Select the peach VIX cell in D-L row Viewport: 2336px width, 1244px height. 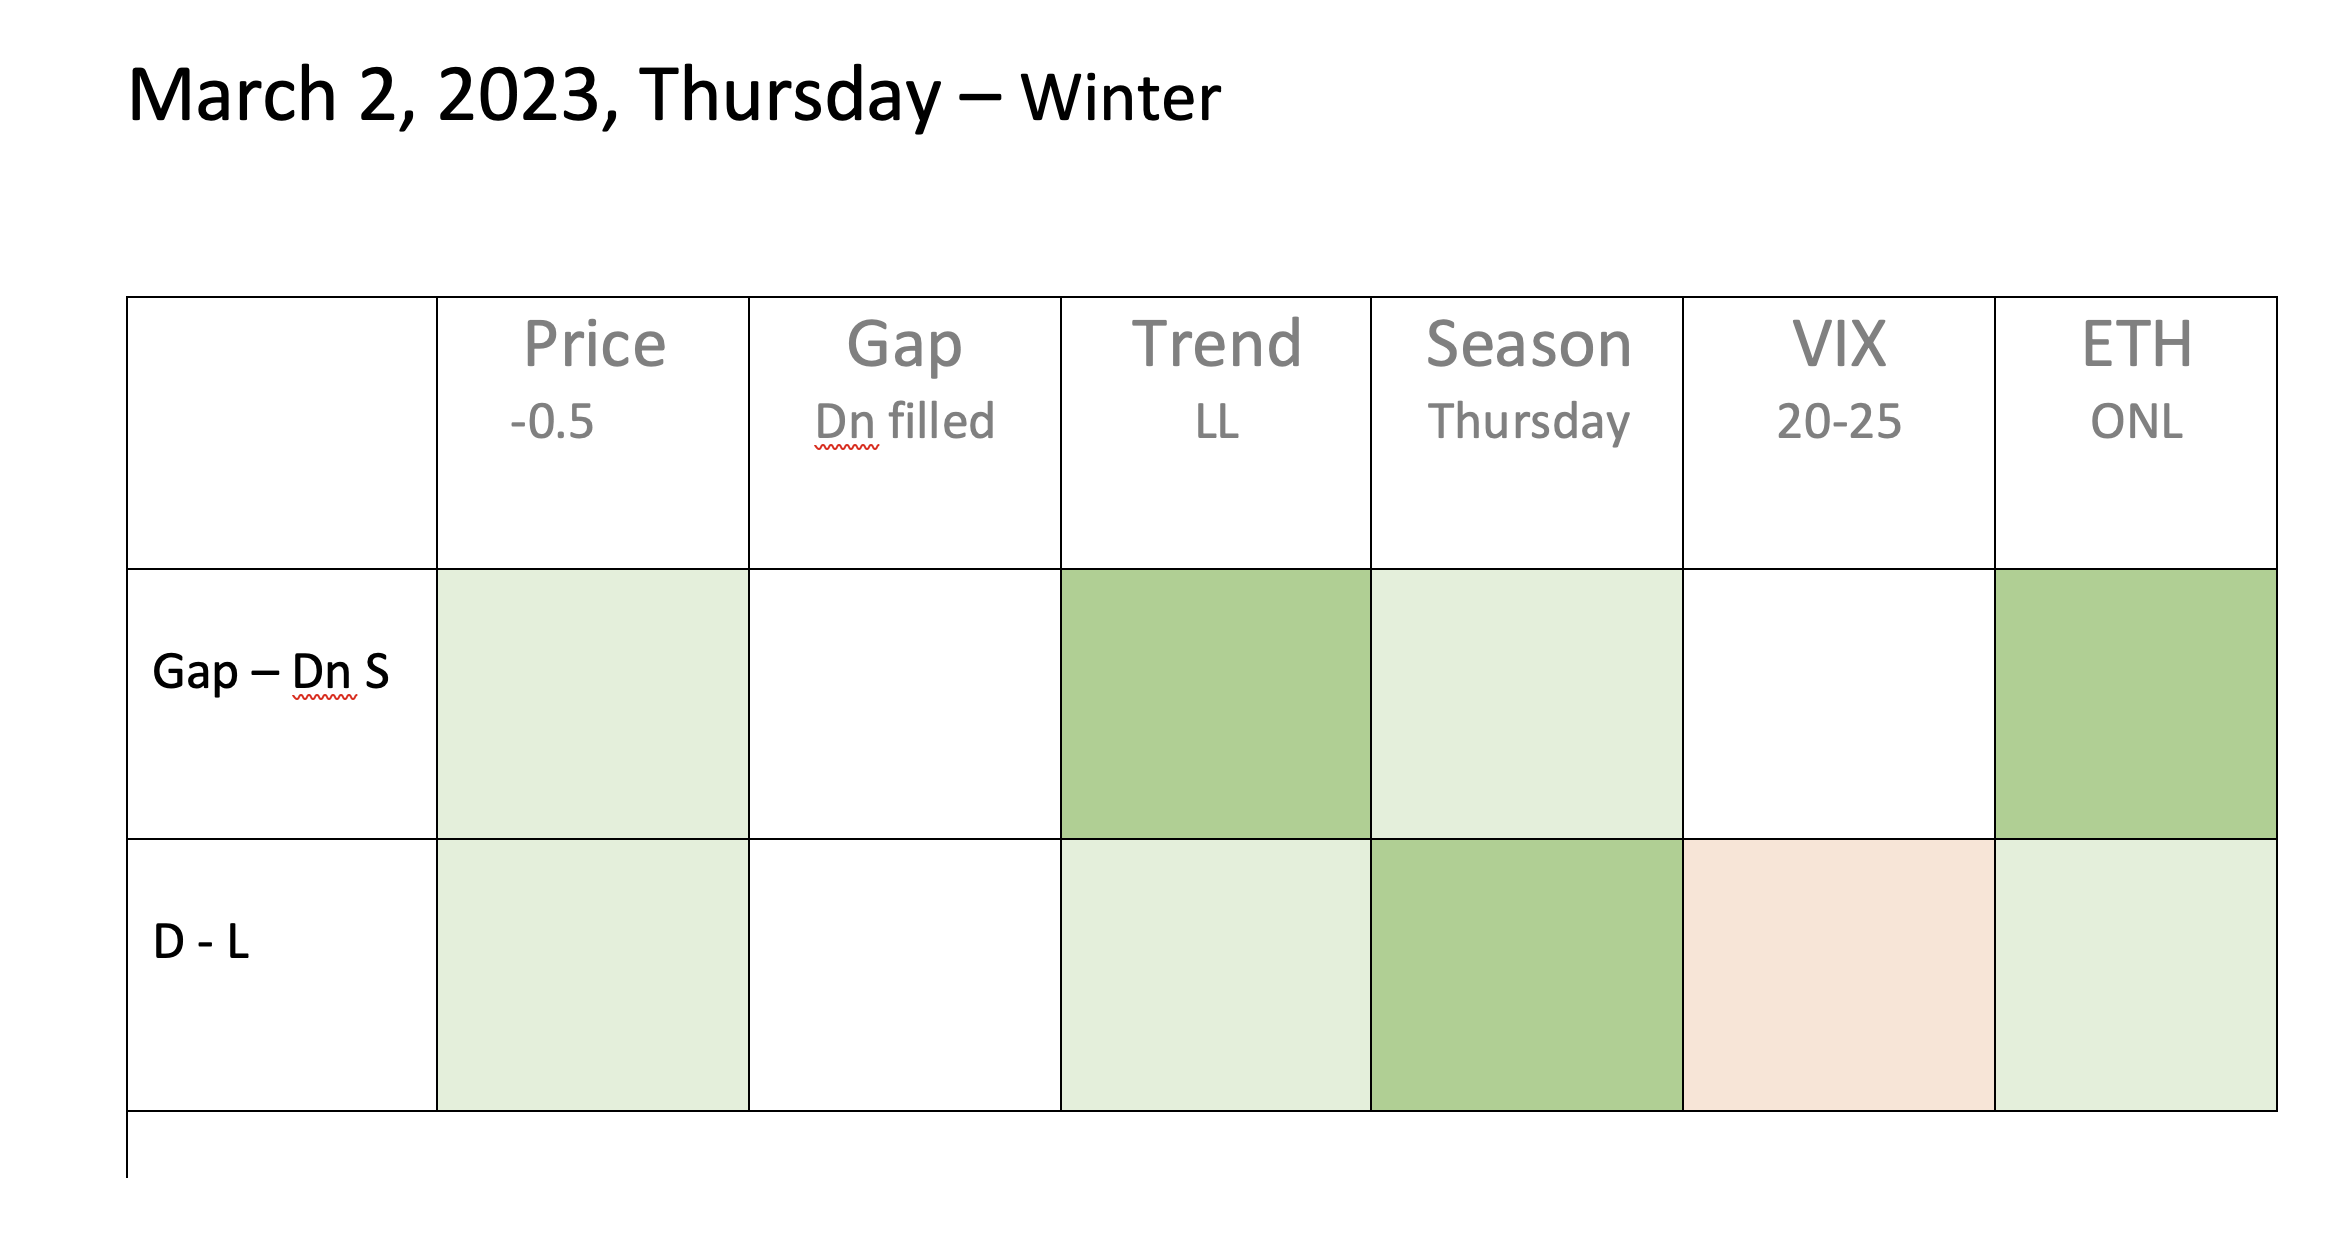[1839, 975]
